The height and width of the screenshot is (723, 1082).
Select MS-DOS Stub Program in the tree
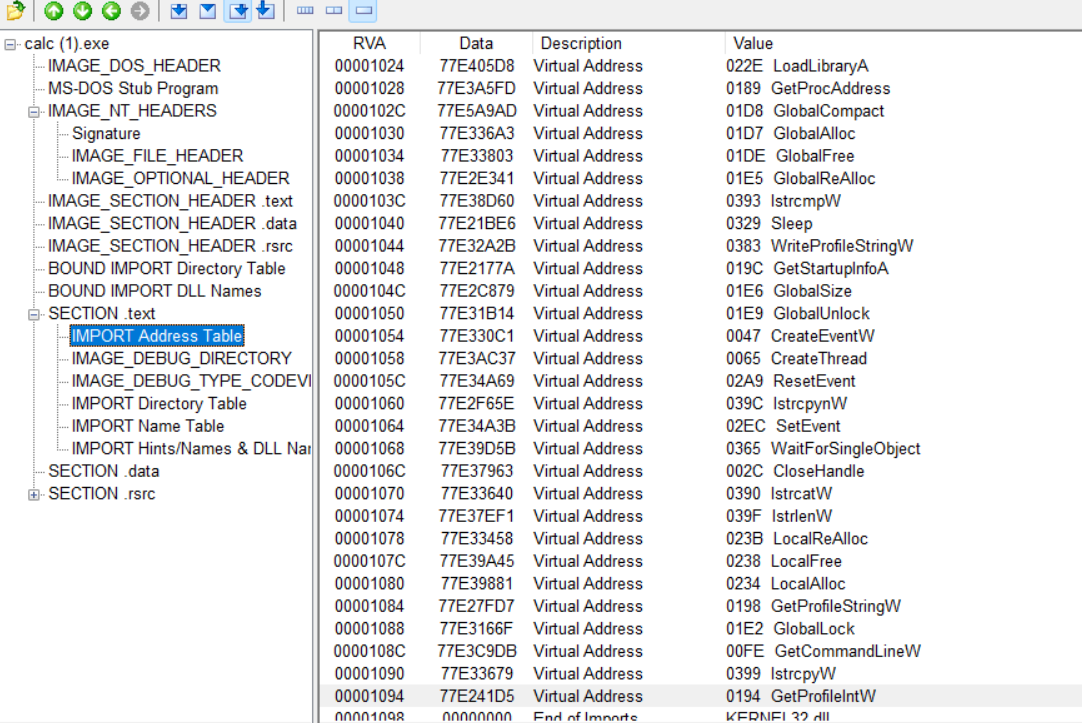pyautogui.click(x=133, y=88)
